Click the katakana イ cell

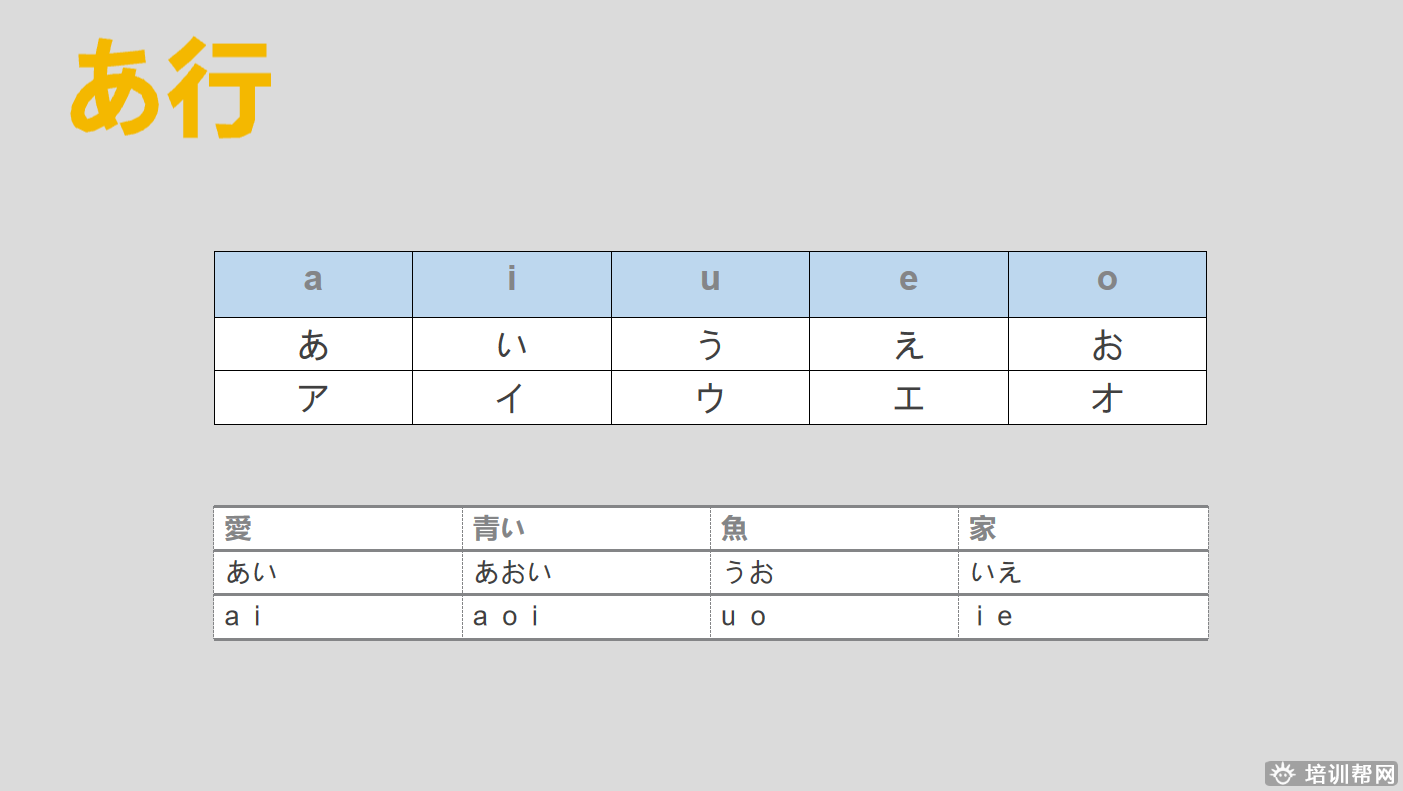[x=511, y=398]
